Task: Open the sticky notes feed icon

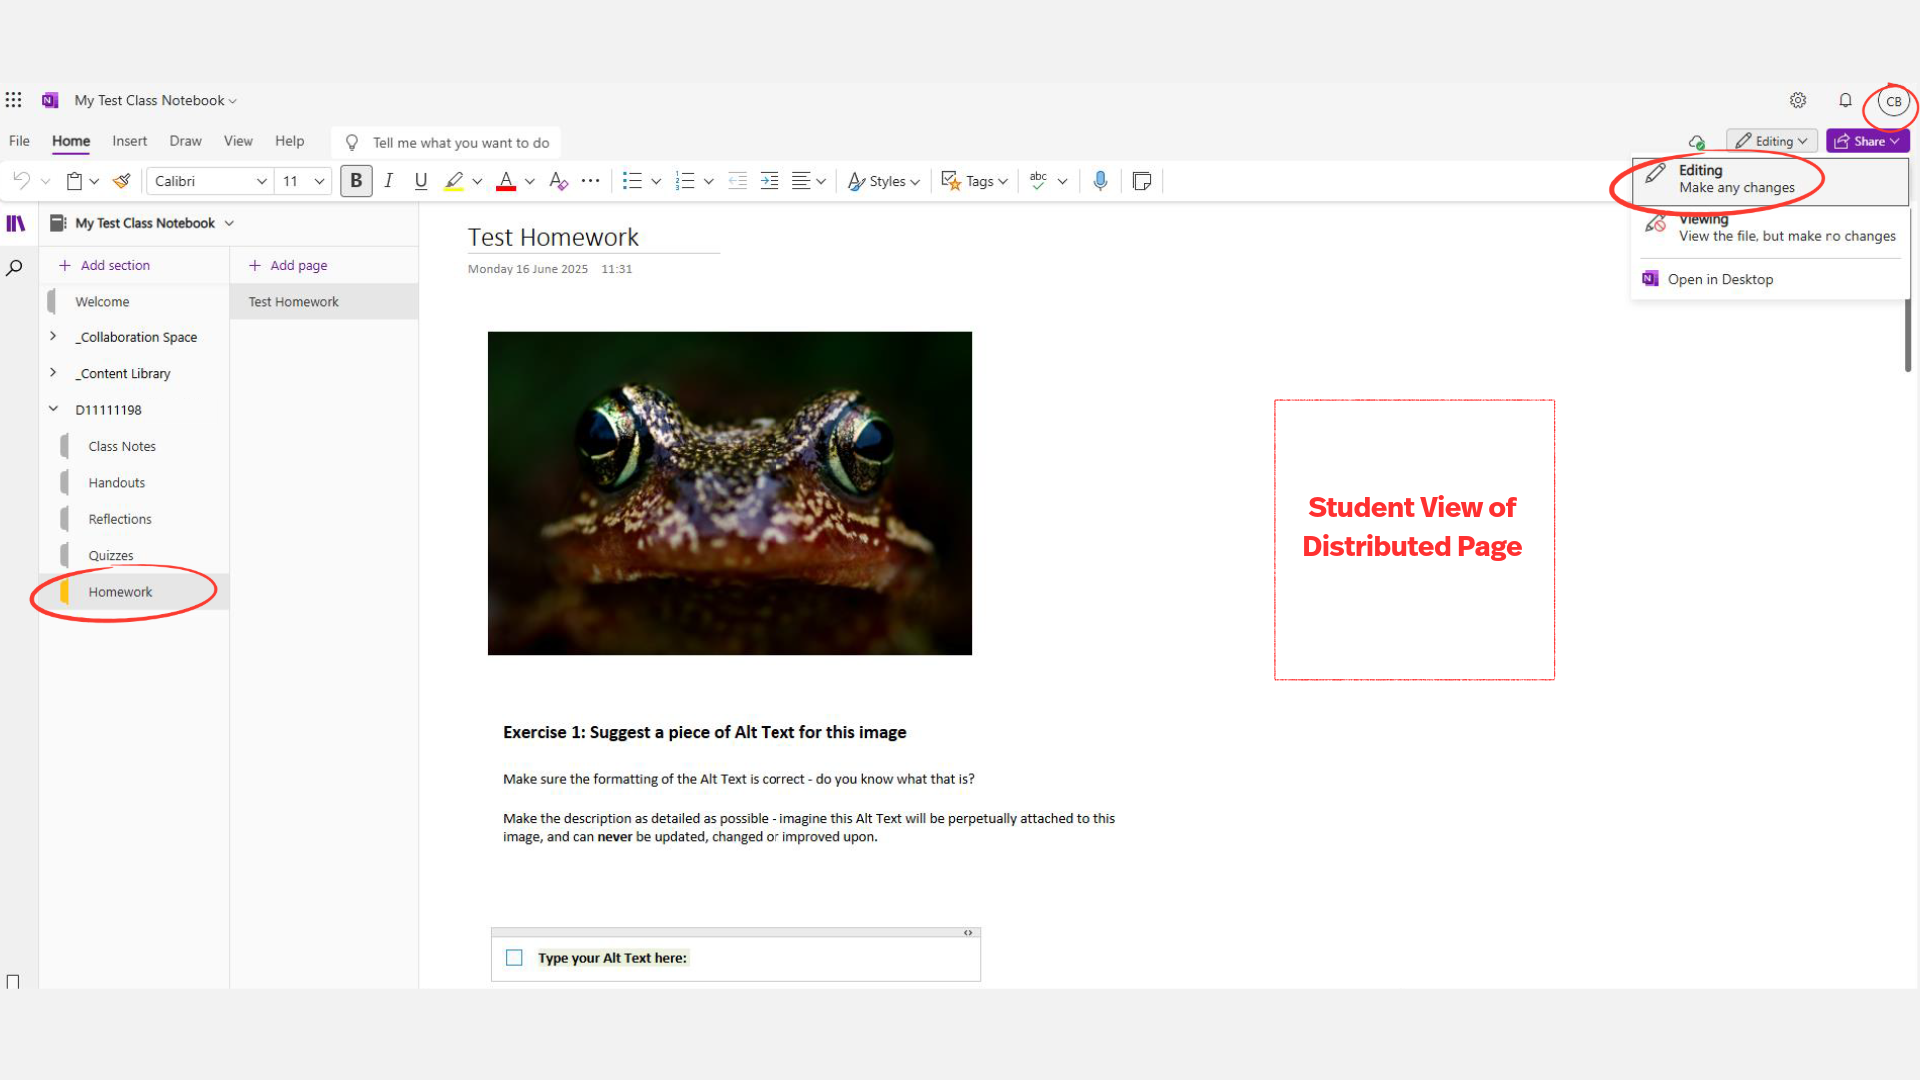Action: click(1142, 181)
